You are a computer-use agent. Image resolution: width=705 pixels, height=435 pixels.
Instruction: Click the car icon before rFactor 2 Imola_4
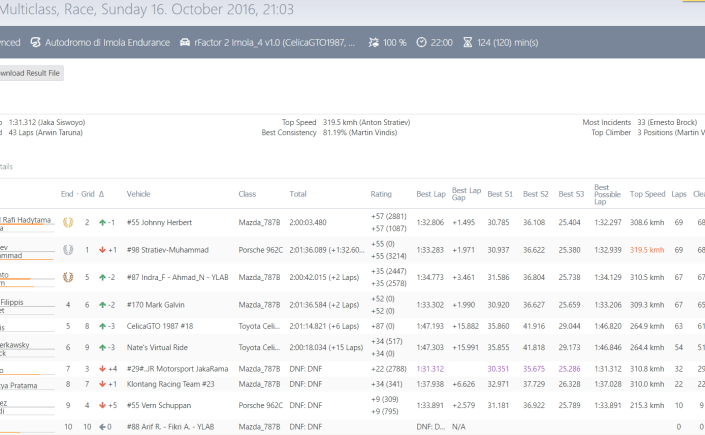tap(185, 43)
